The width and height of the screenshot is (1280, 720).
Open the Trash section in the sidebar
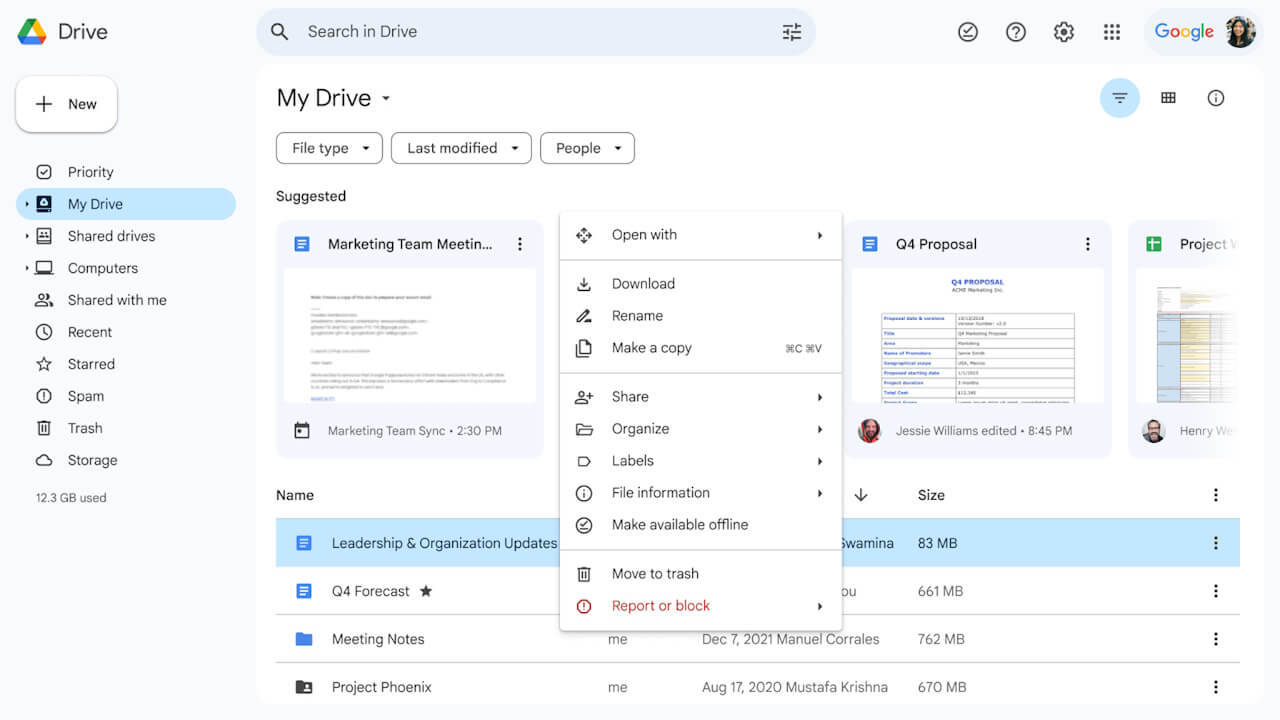83,428
